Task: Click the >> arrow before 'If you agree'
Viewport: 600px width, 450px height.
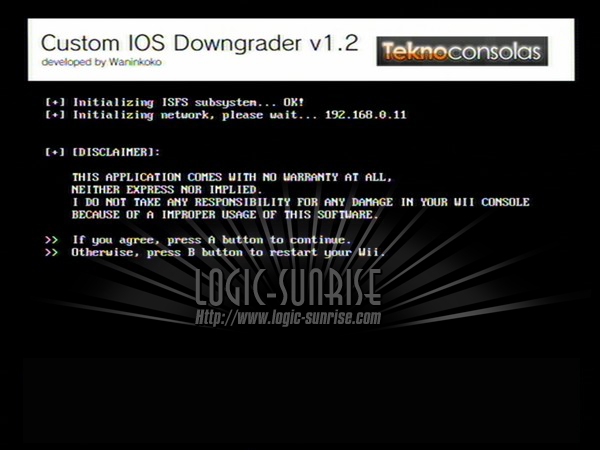Action: (52, 240)
